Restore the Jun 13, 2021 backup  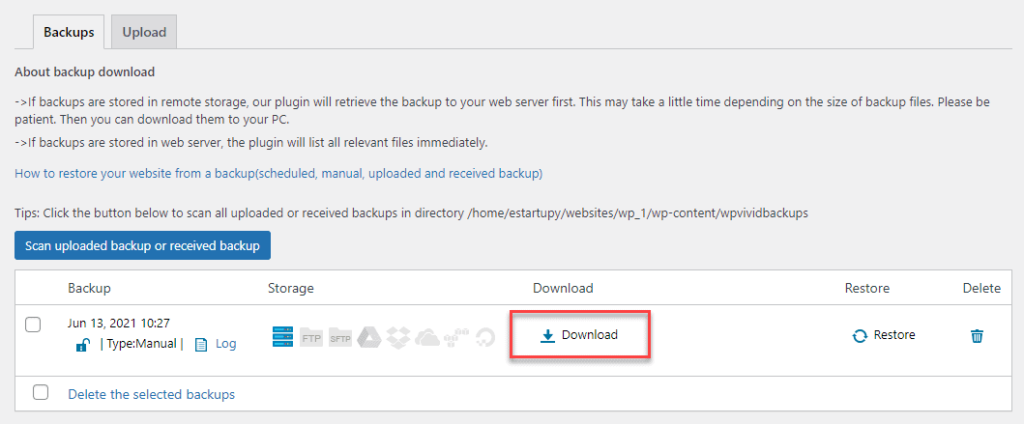click(884, 335)
